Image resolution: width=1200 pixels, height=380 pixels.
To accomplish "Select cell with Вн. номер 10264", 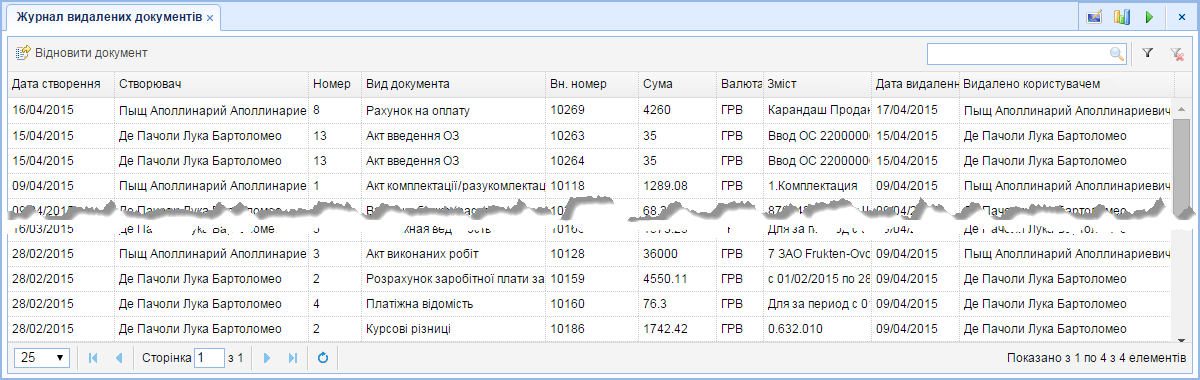I will pos(592,160).
